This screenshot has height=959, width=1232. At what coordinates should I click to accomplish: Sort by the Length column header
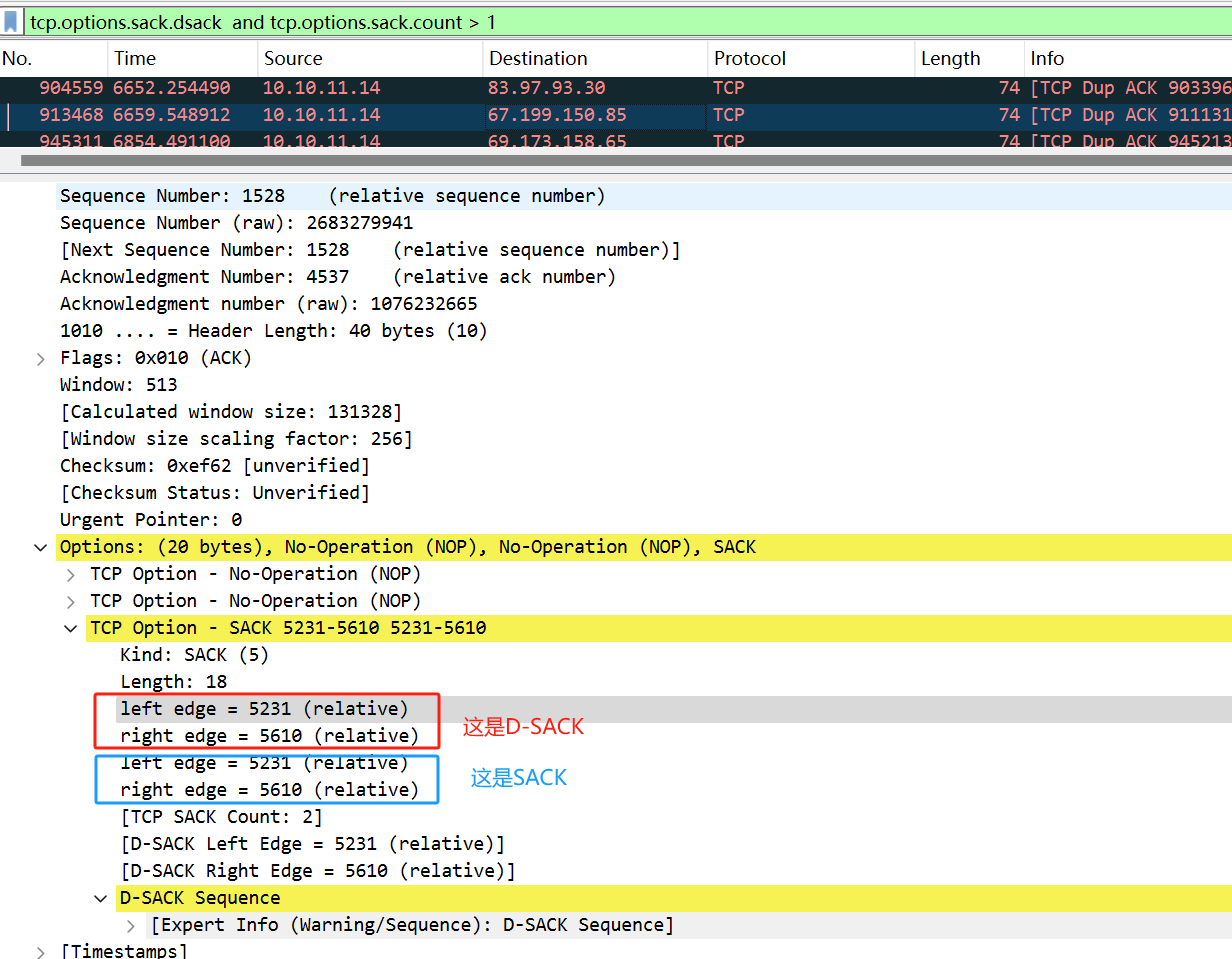(x=970, y=58)
